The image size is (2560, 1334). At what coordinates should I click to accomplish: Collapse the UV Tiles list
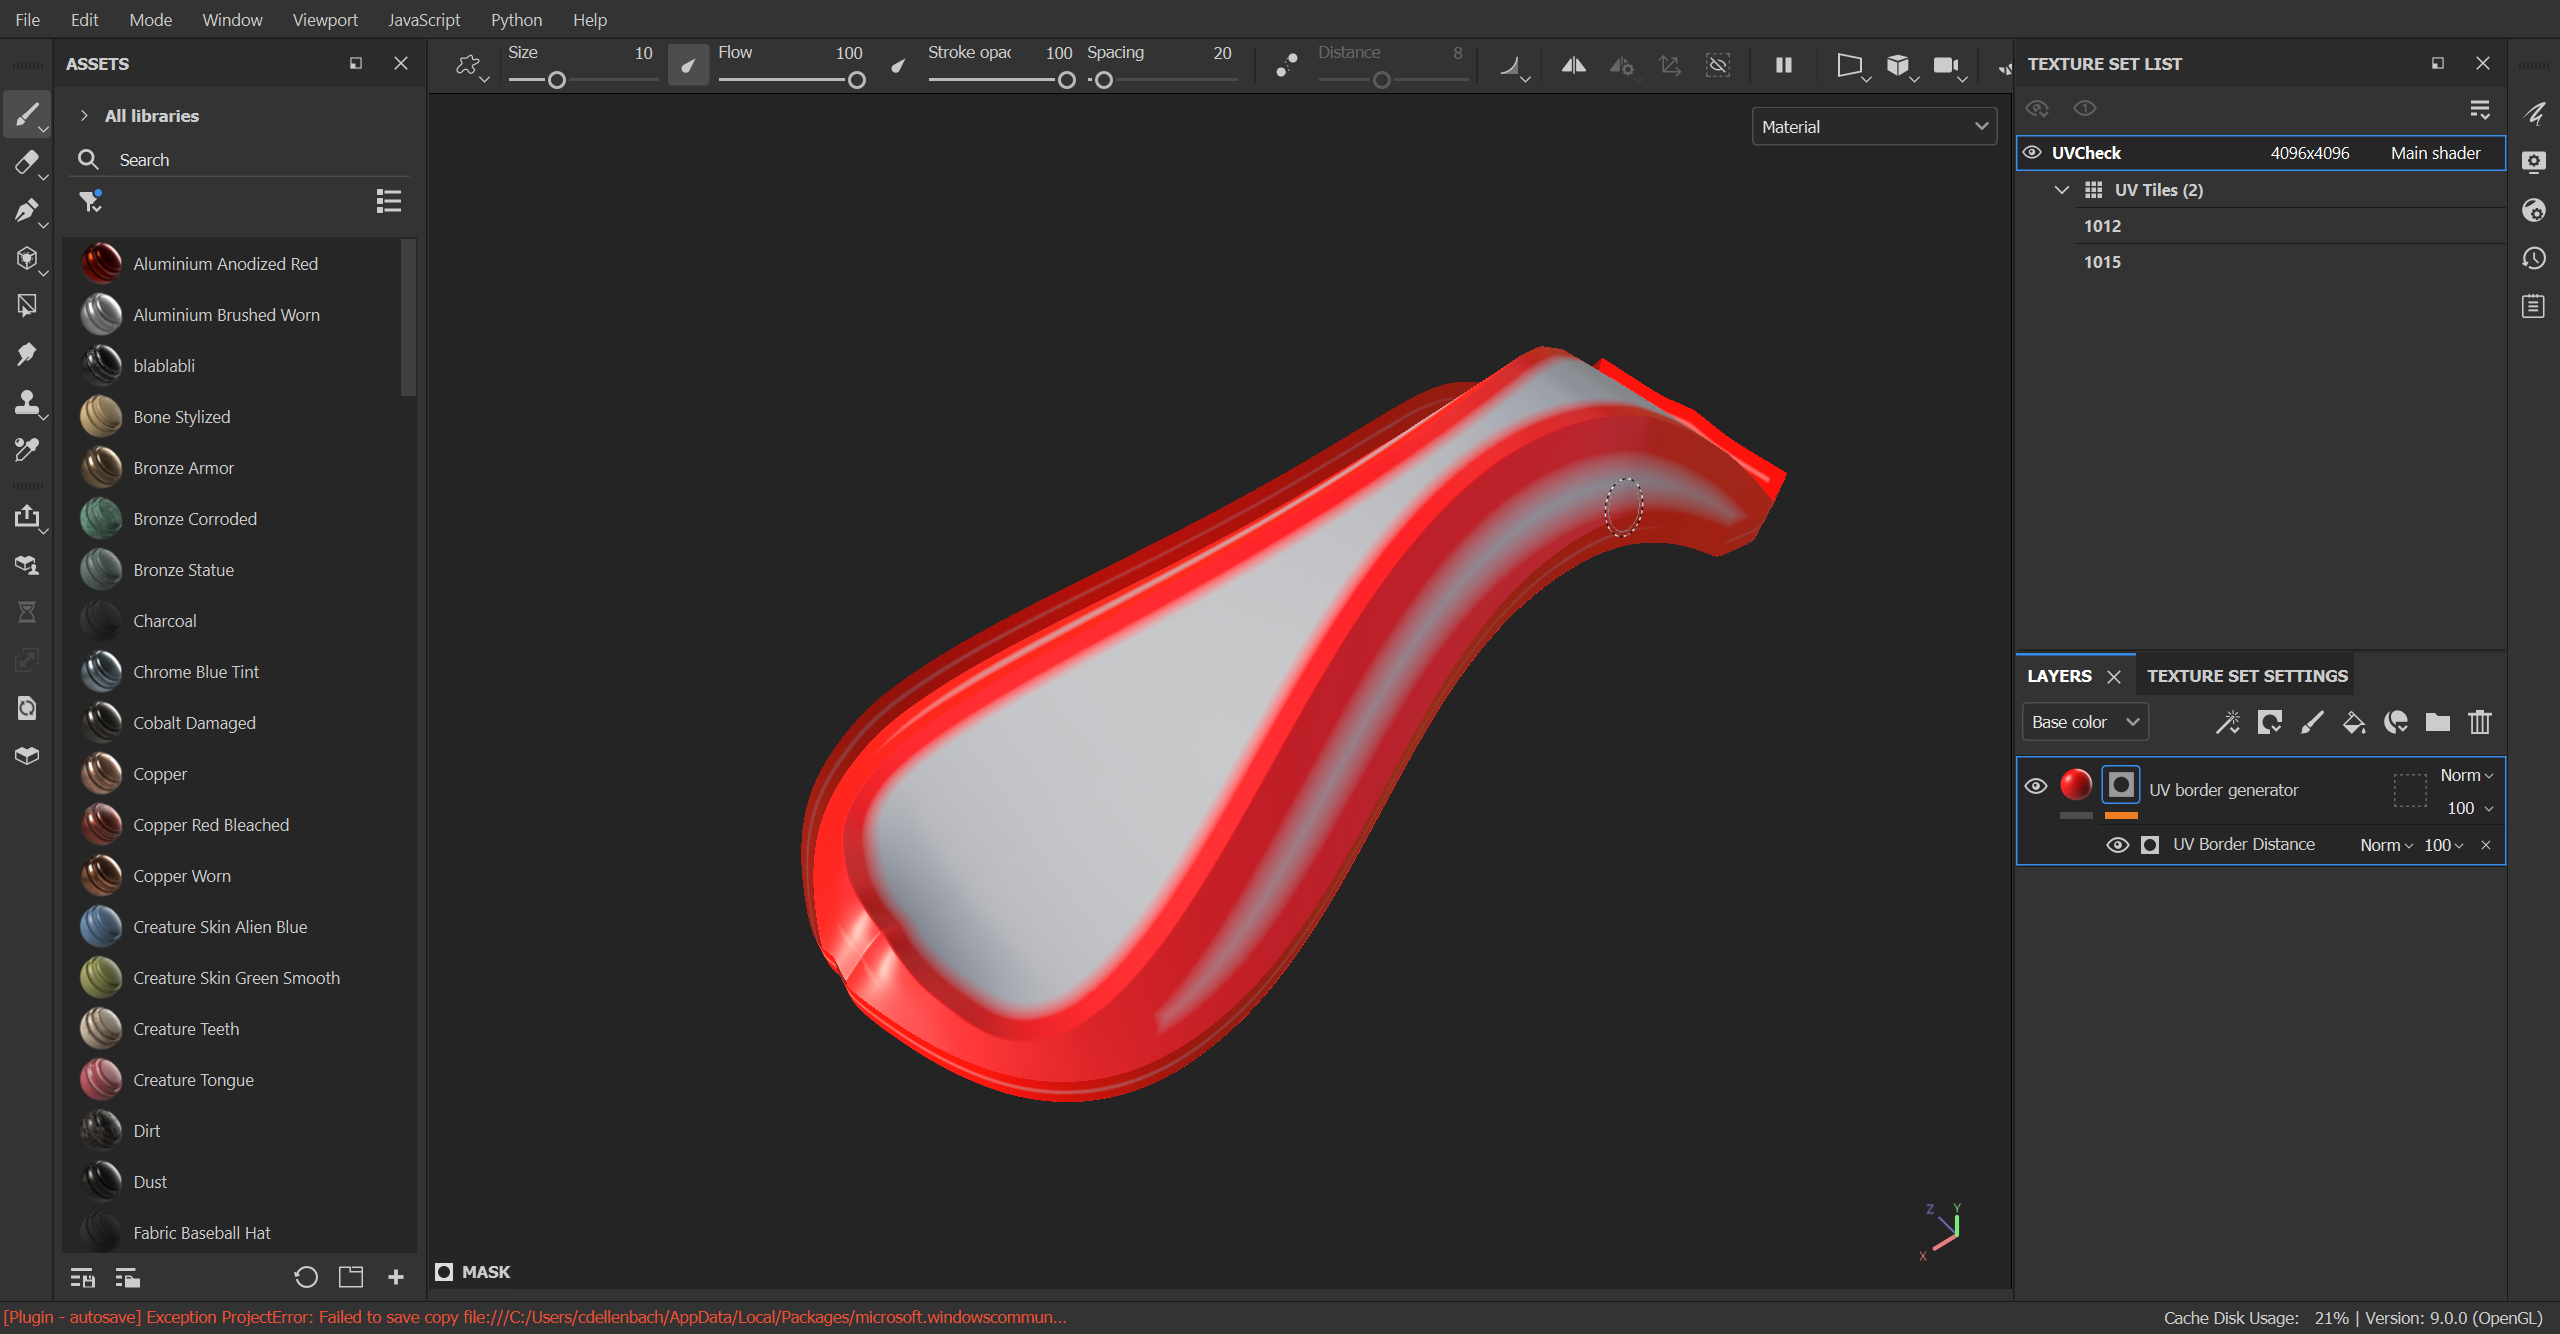click(2062, 189)
